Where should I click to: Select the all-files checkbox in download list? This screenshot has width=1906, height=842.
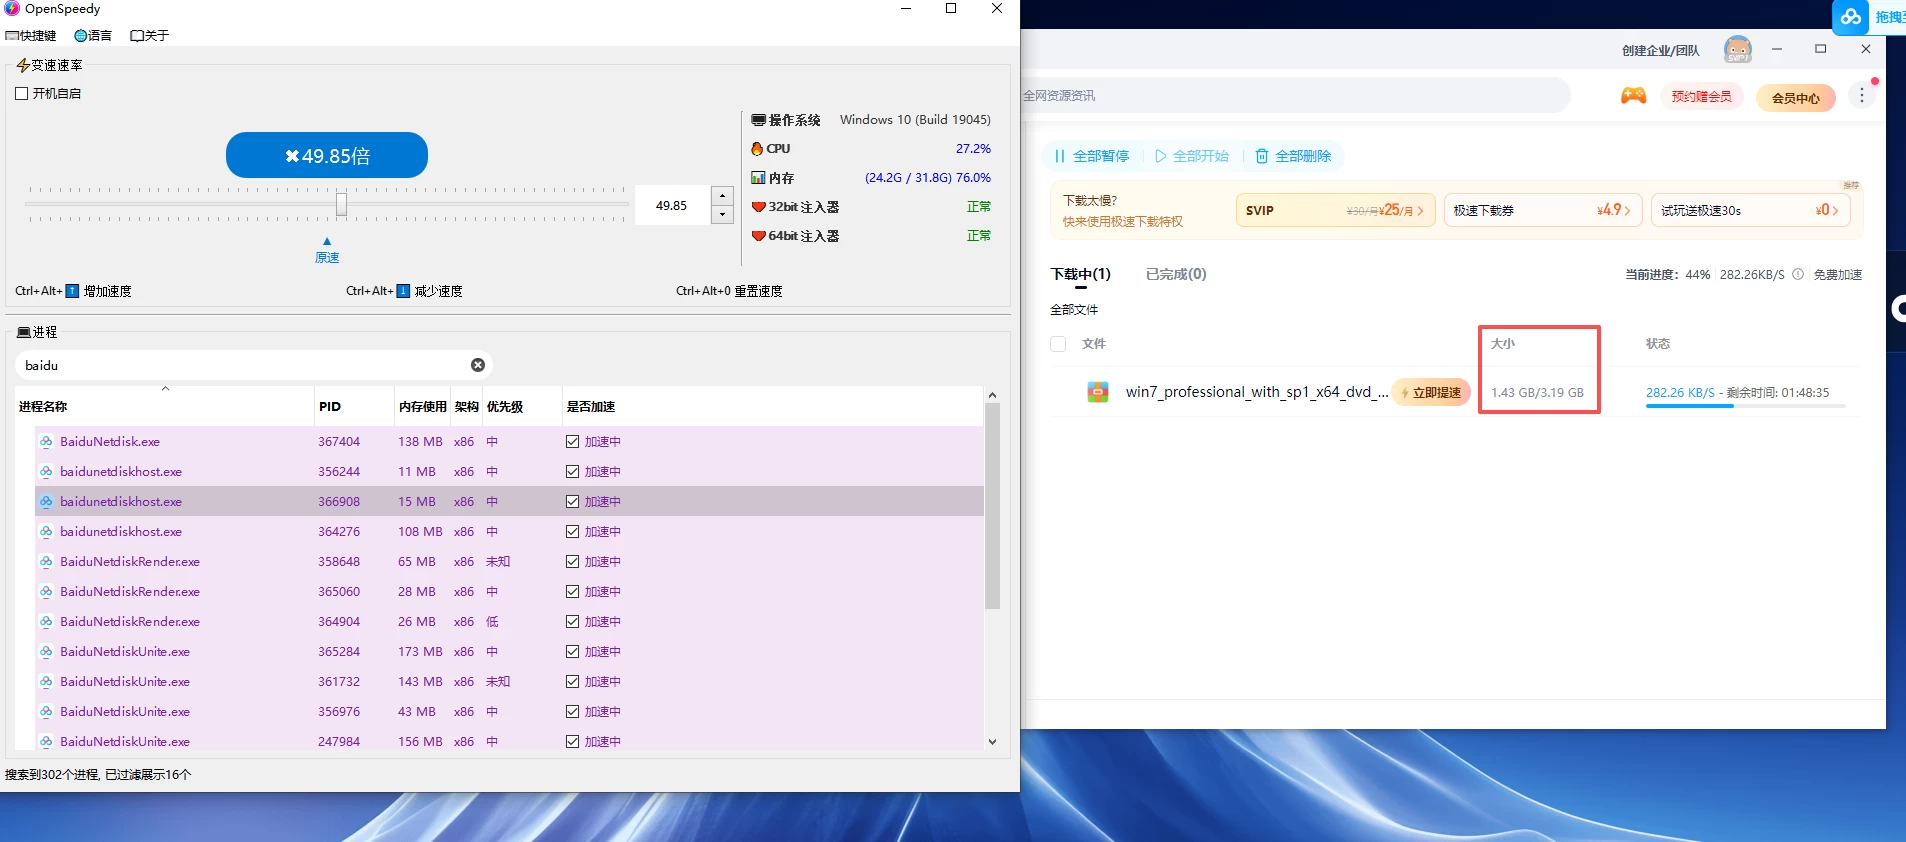[1058, 344]
